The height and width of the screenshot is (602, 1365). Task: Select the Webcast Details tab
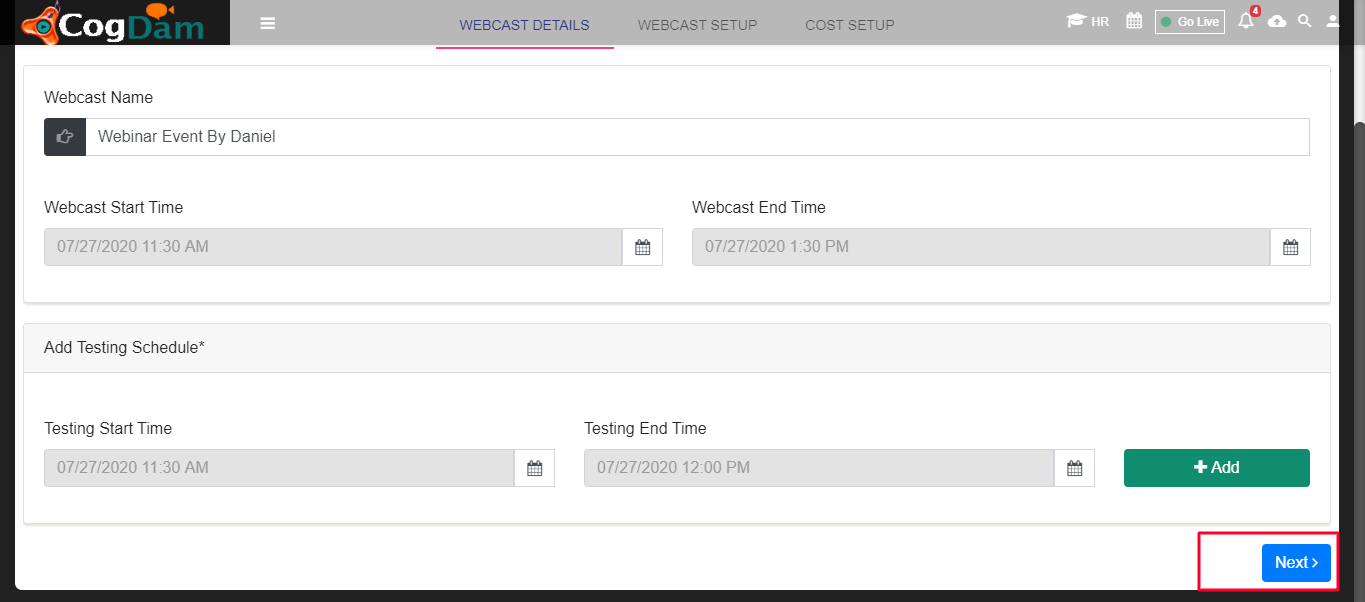point(525,25)
